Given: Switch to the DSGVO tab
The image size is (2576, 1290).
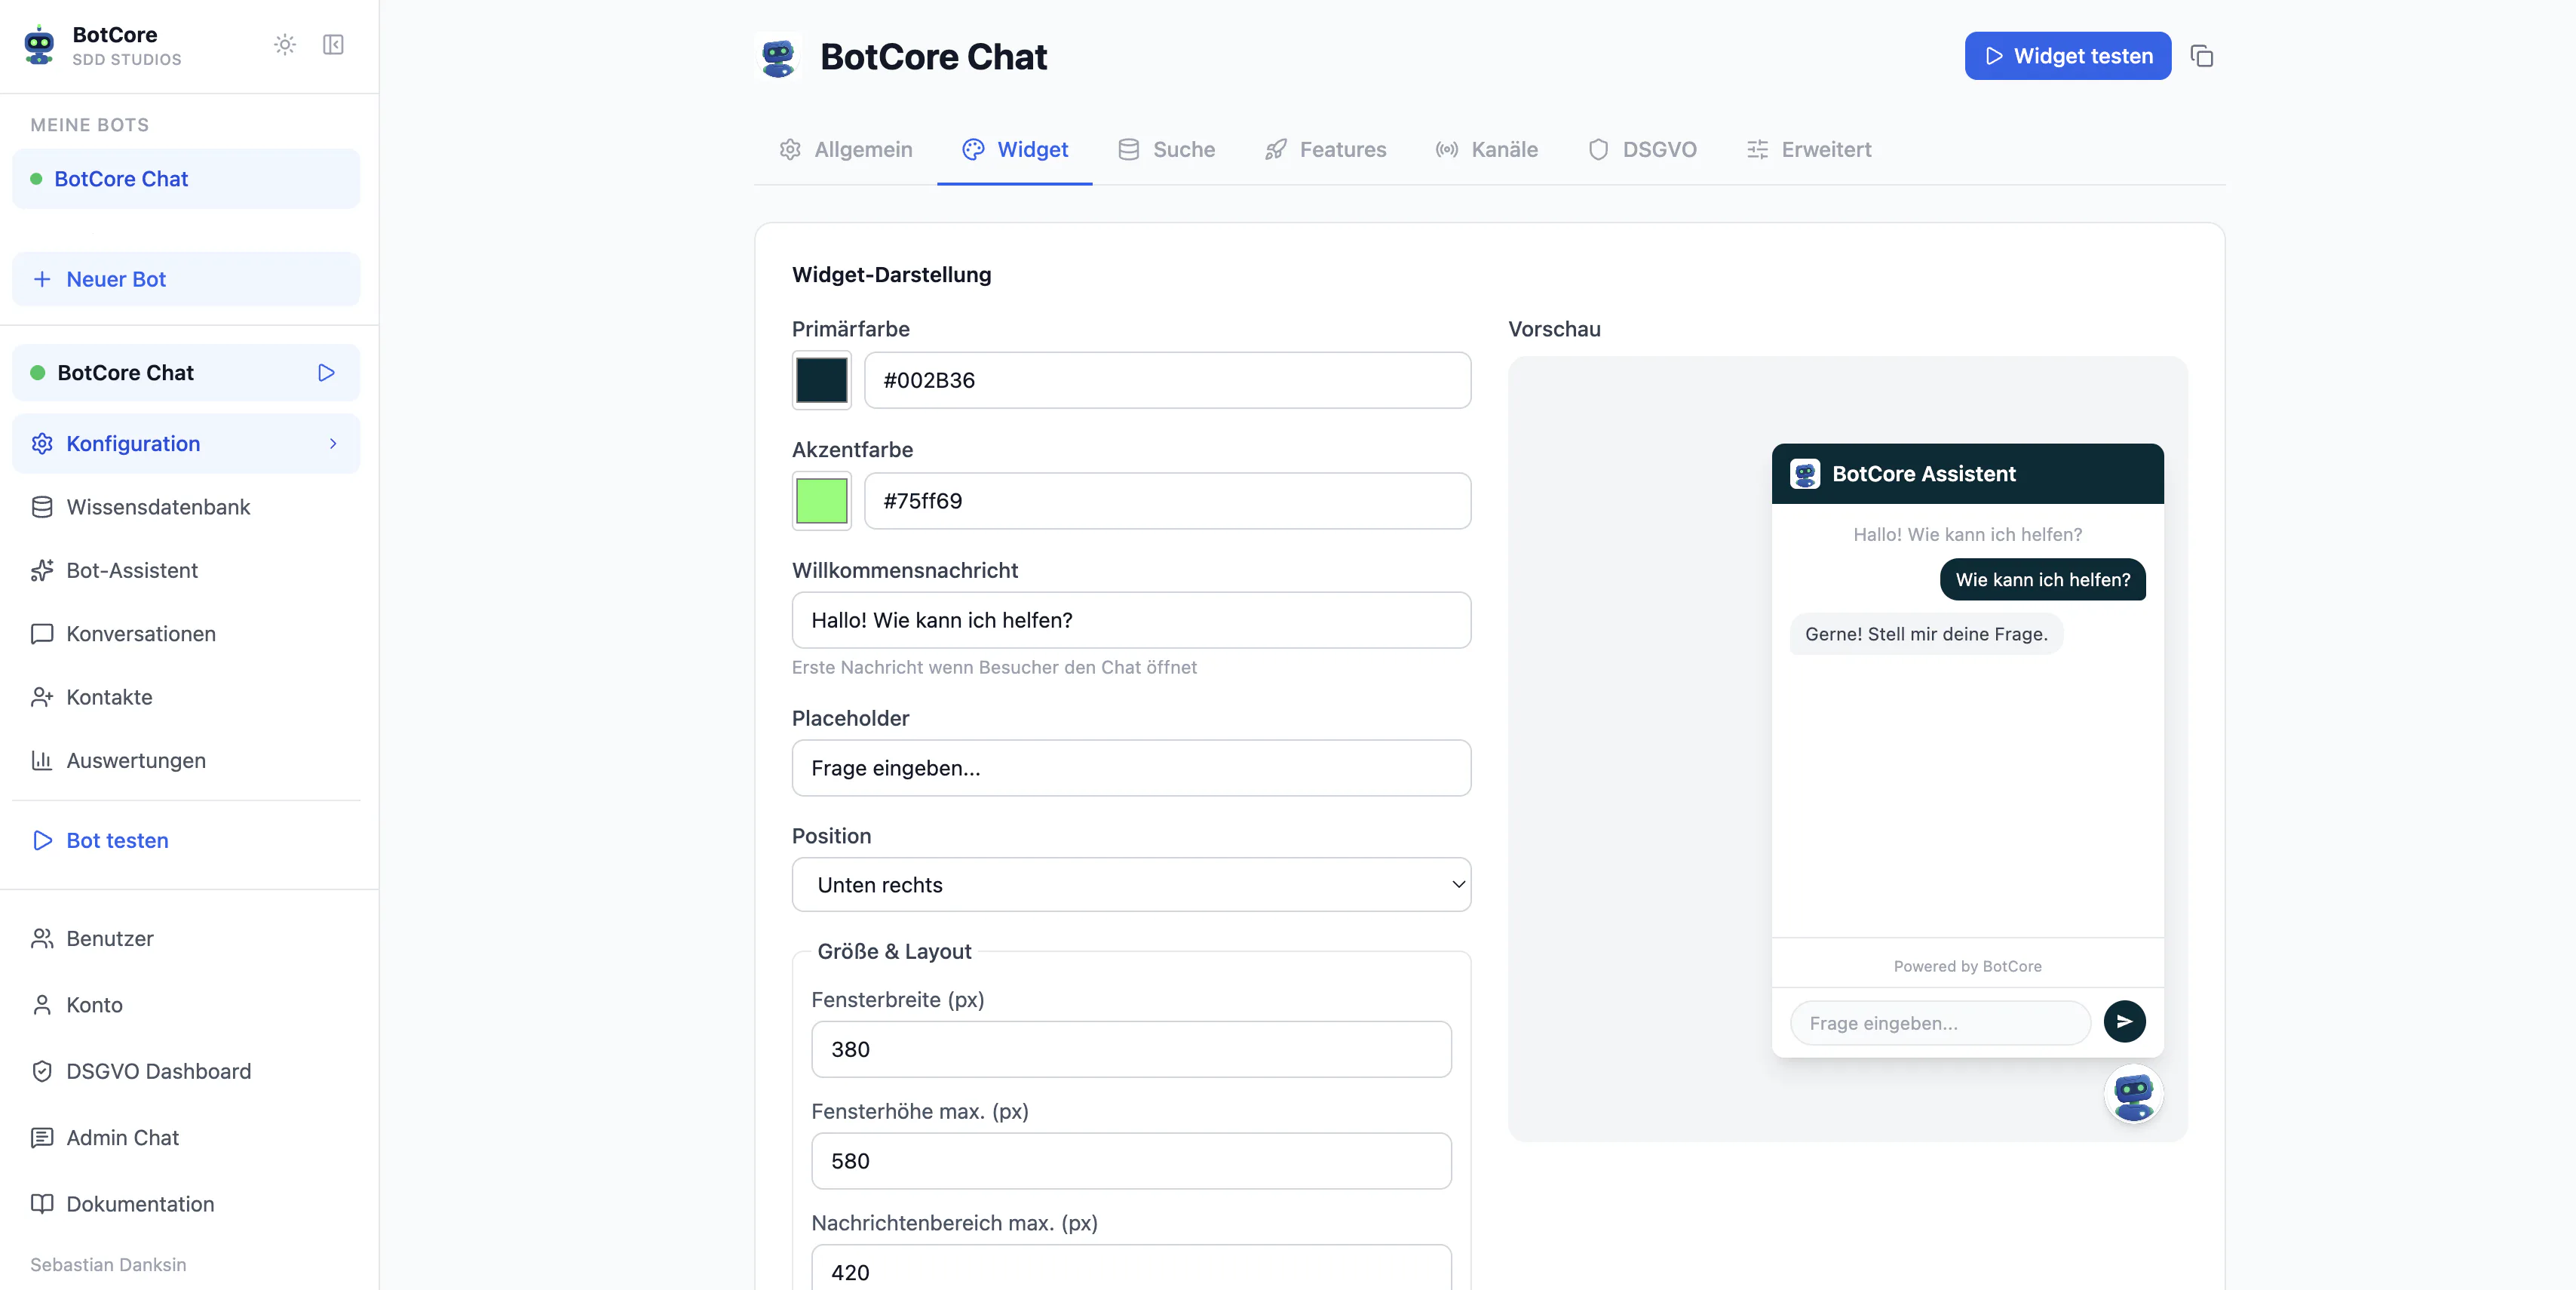Looking at the screenshot, I should (x=1642, y=150).
